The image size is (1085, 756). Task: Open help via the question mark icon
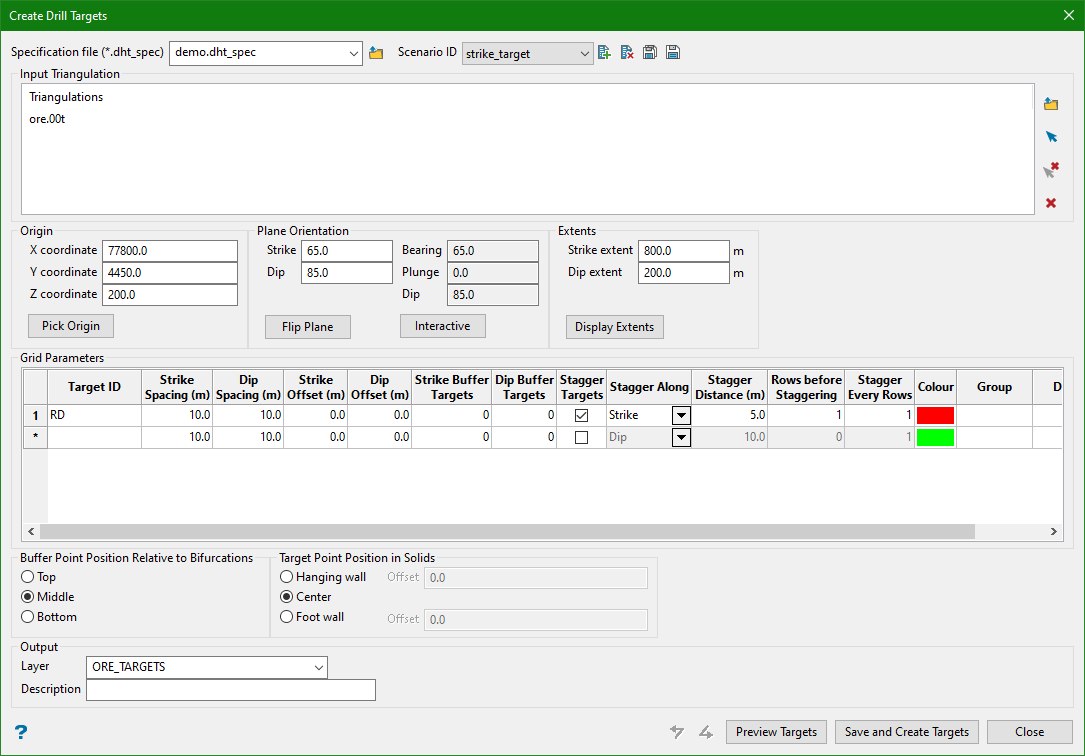tap(20, 732)
